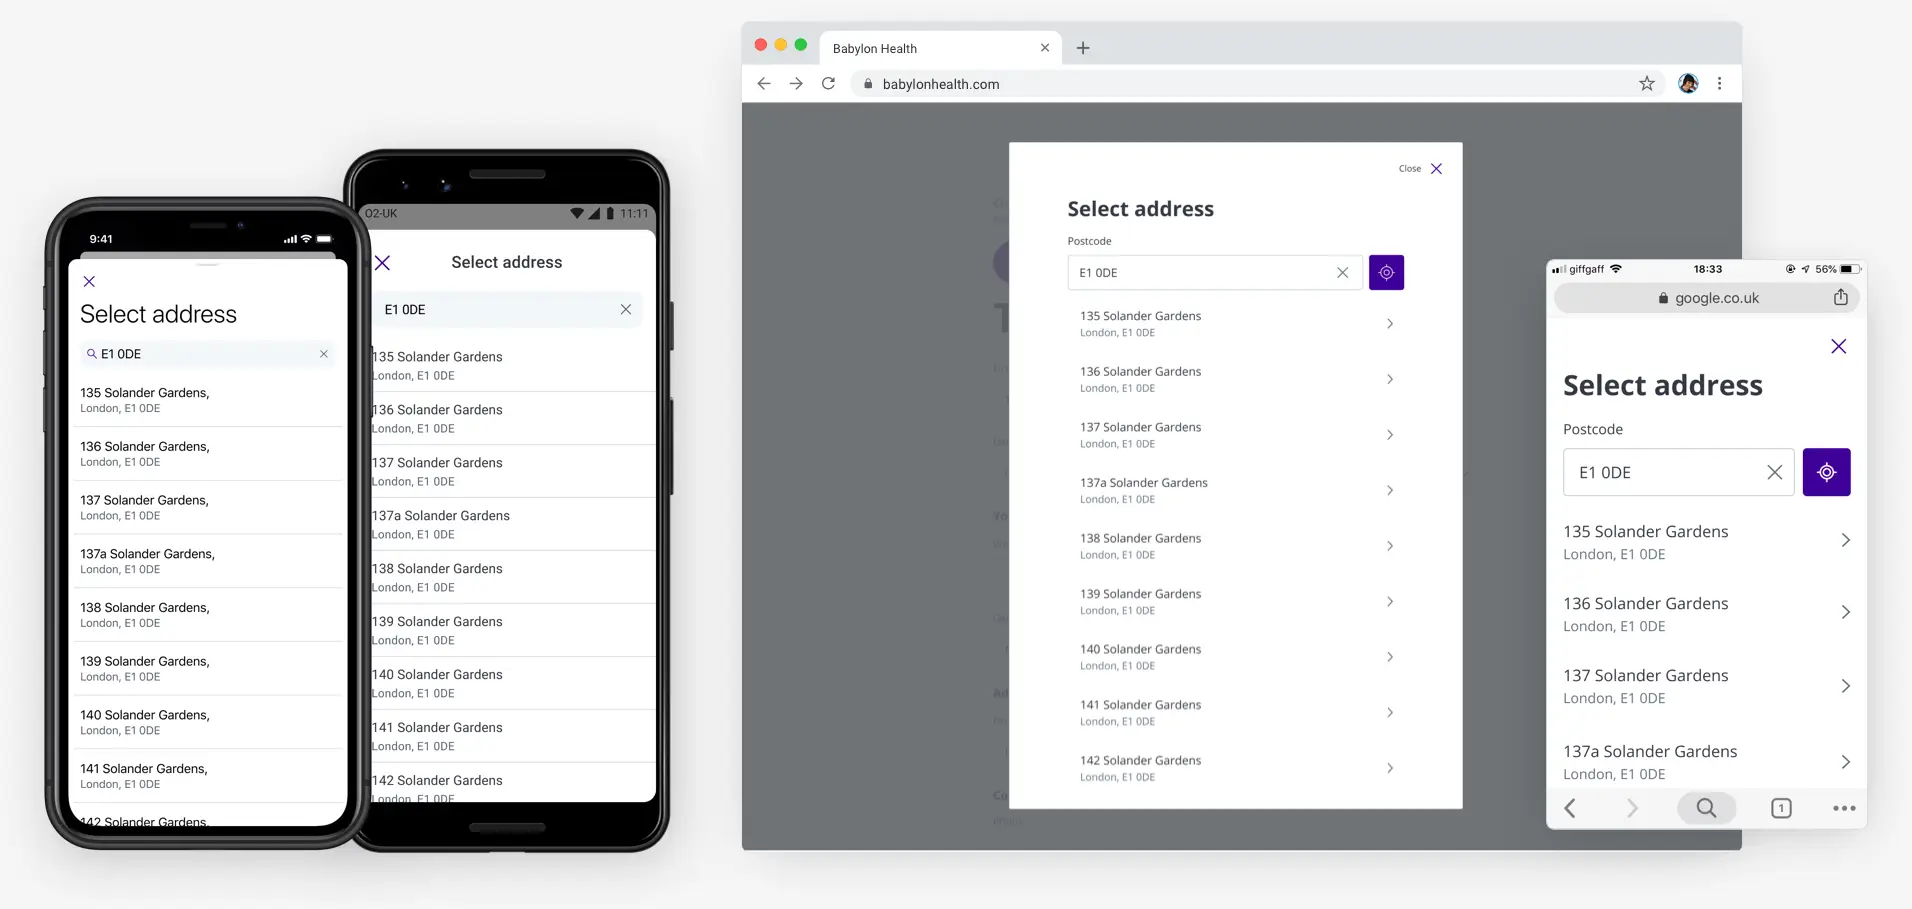The width and height of the screenshot is (1912, 909).
Task: Refresh the babylonhealth.com page
Action: [x=828, y=84]
